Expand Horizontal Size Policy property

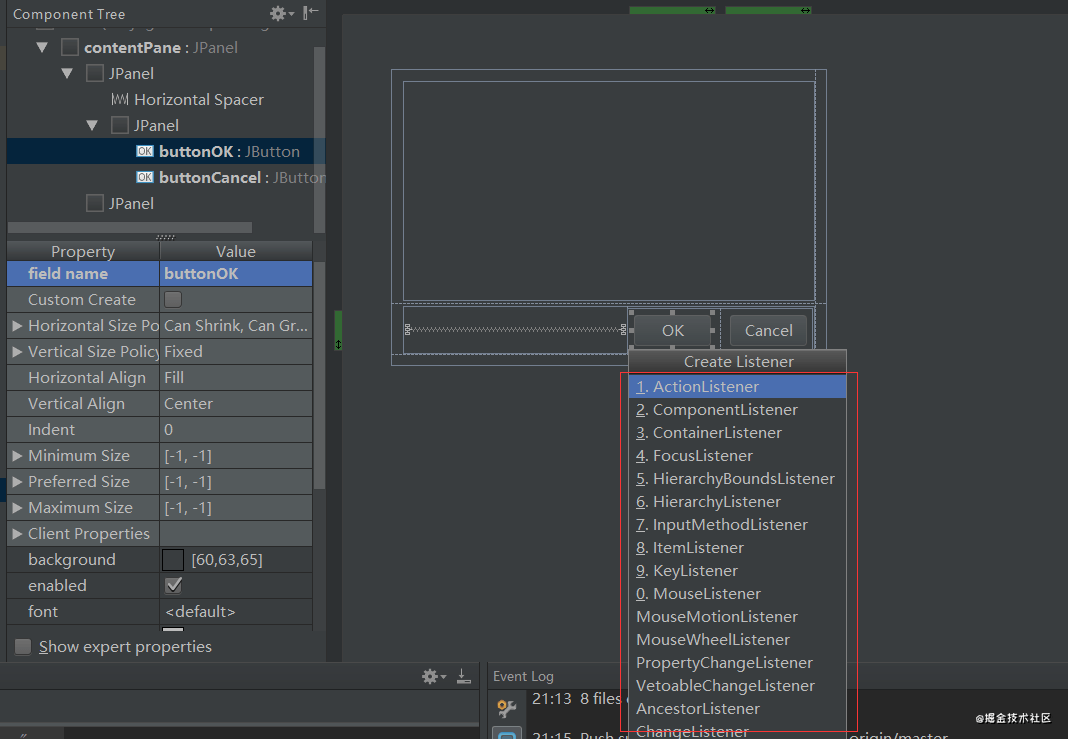18,326
